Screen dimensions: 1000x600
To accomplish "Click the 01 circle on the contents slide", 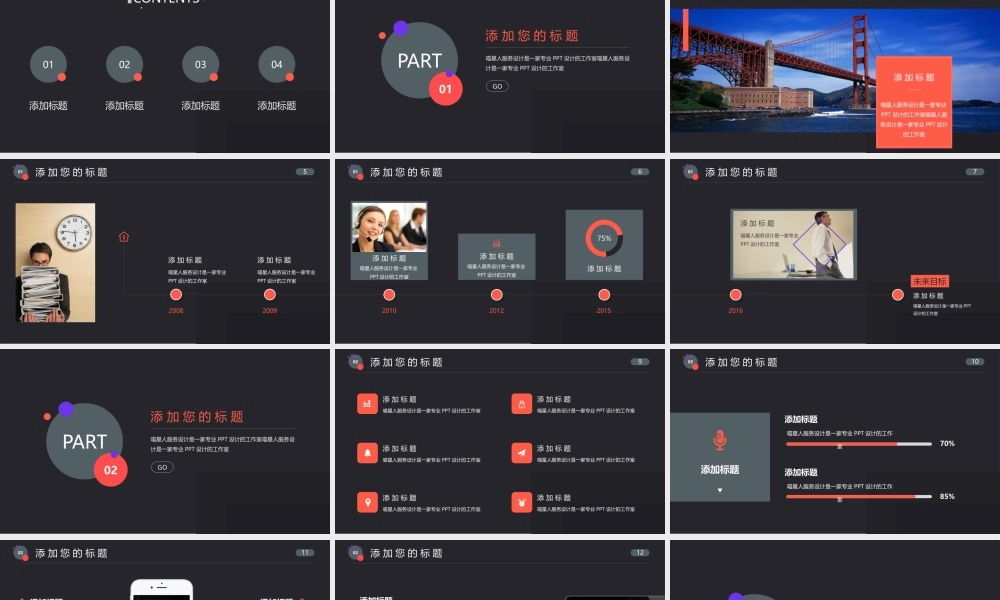I will [48, 64].
